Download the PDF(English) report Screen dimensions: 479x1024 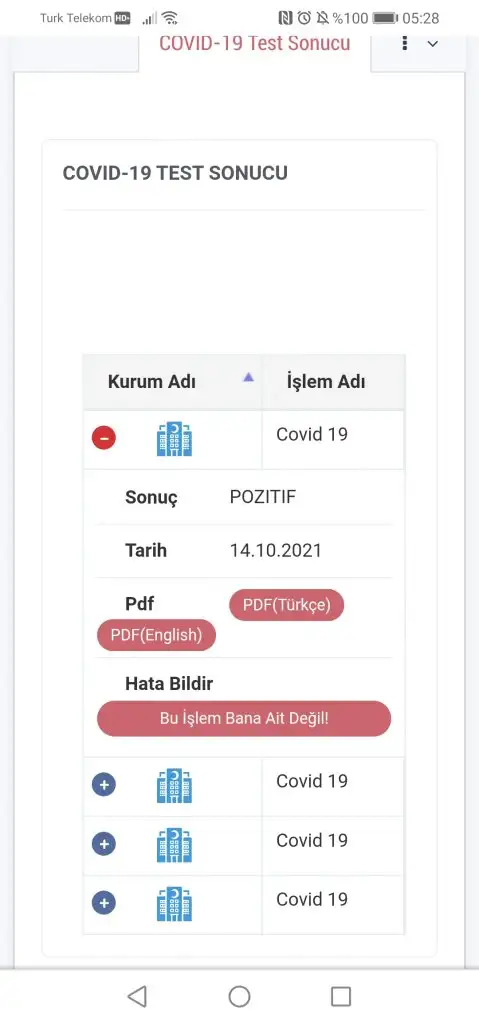click(156, 635)
